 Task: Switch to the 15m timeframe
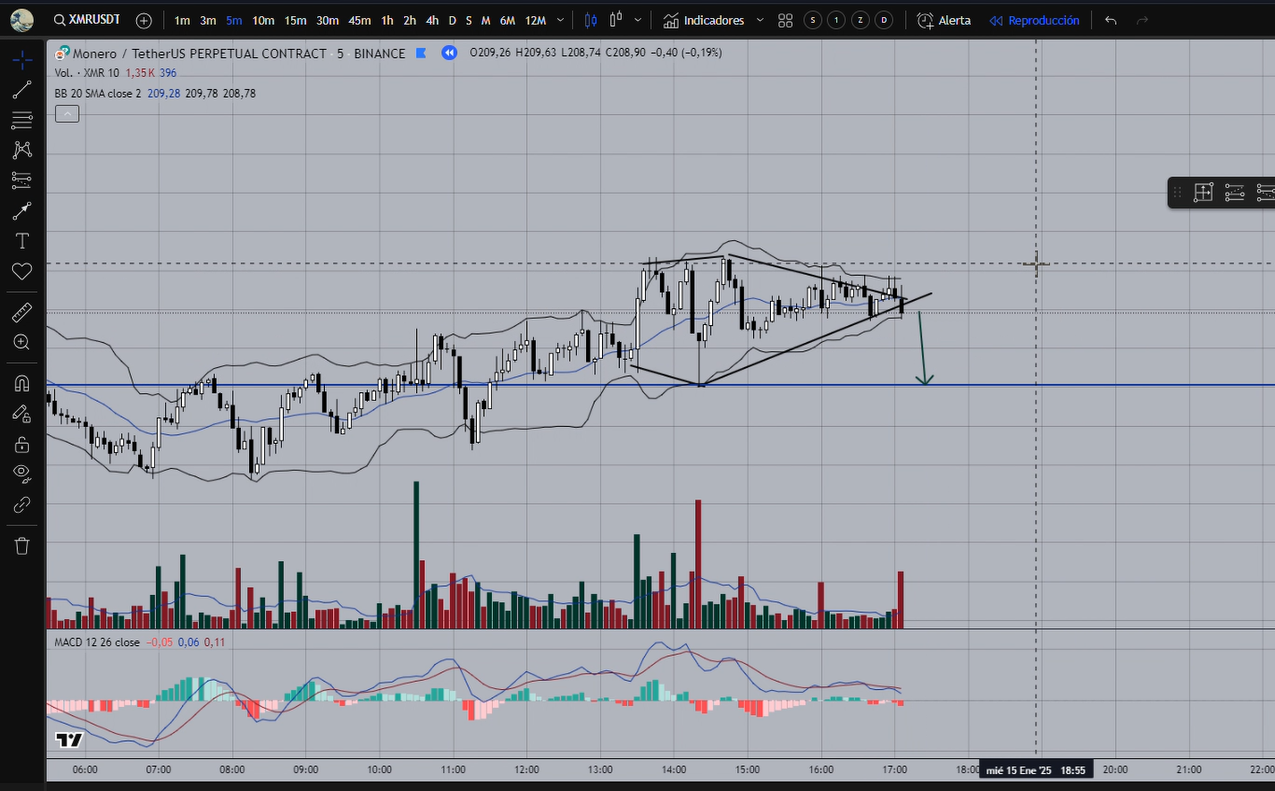point(295,20)
